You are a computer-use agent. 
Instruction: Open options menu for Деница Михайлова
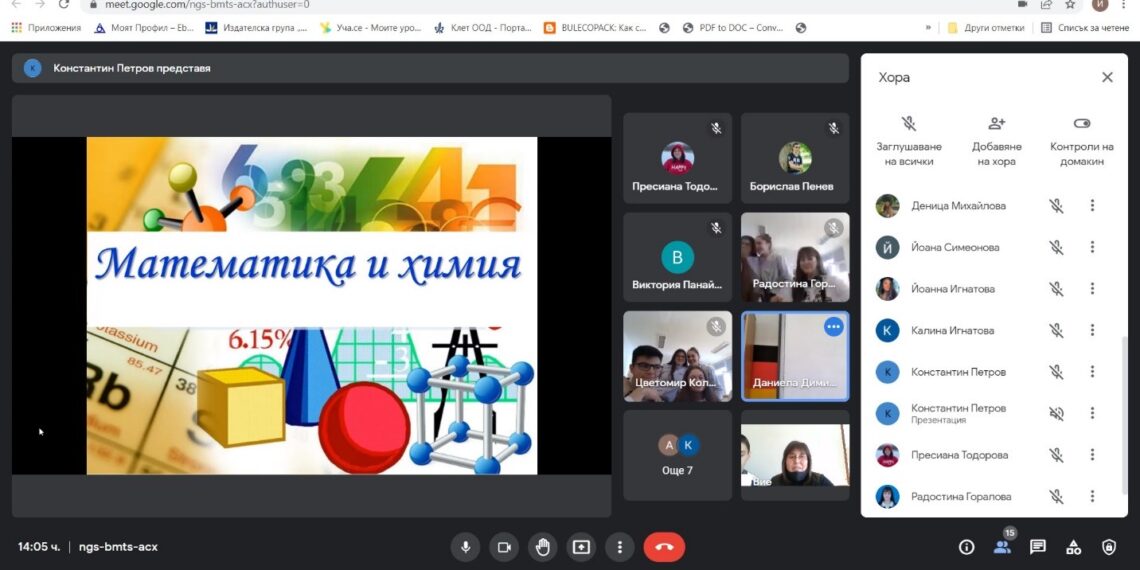1092,206
